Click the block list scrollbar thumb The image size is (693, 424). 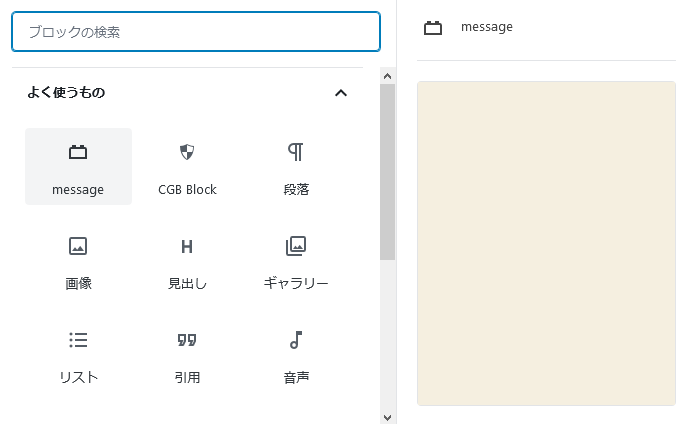388,172
